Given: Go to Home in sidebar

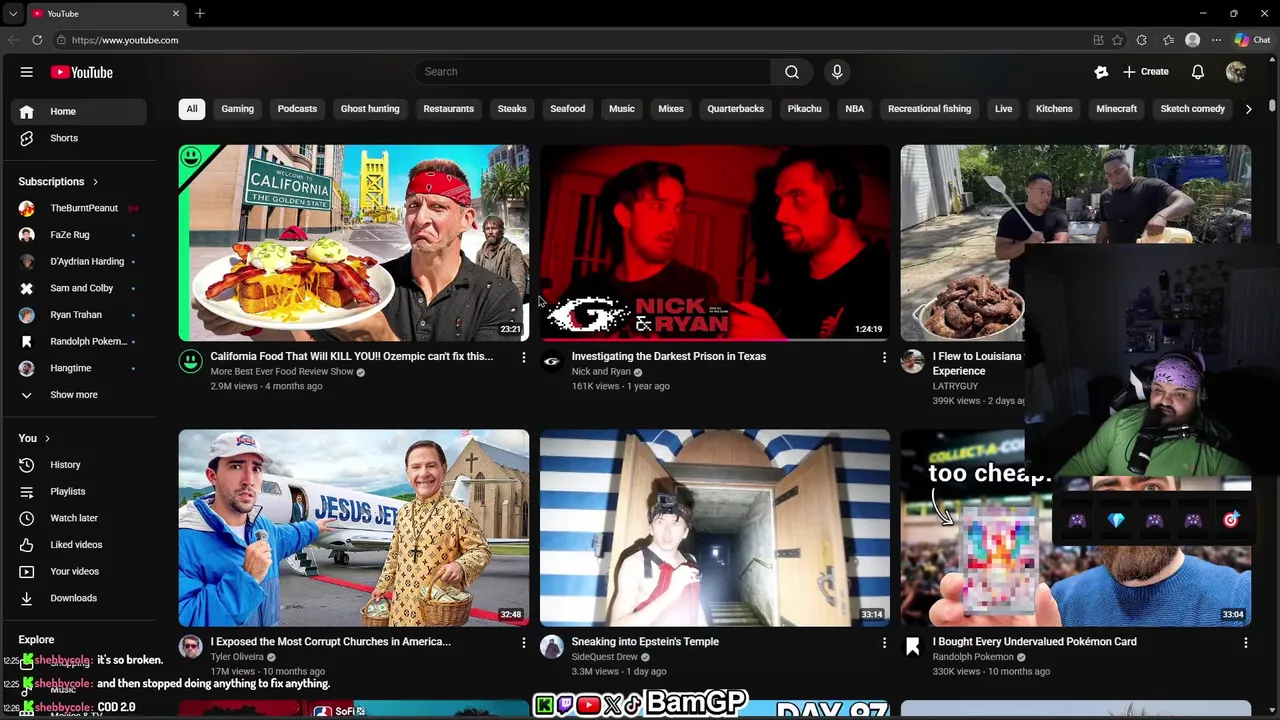Looking at the screenshot, I should pyautogui.click(x=78, y=111).
